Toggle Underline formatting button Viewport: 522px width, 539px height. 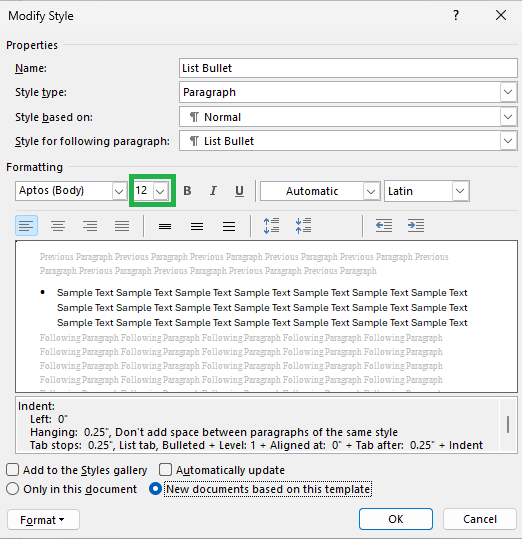(x=239, y=191)
